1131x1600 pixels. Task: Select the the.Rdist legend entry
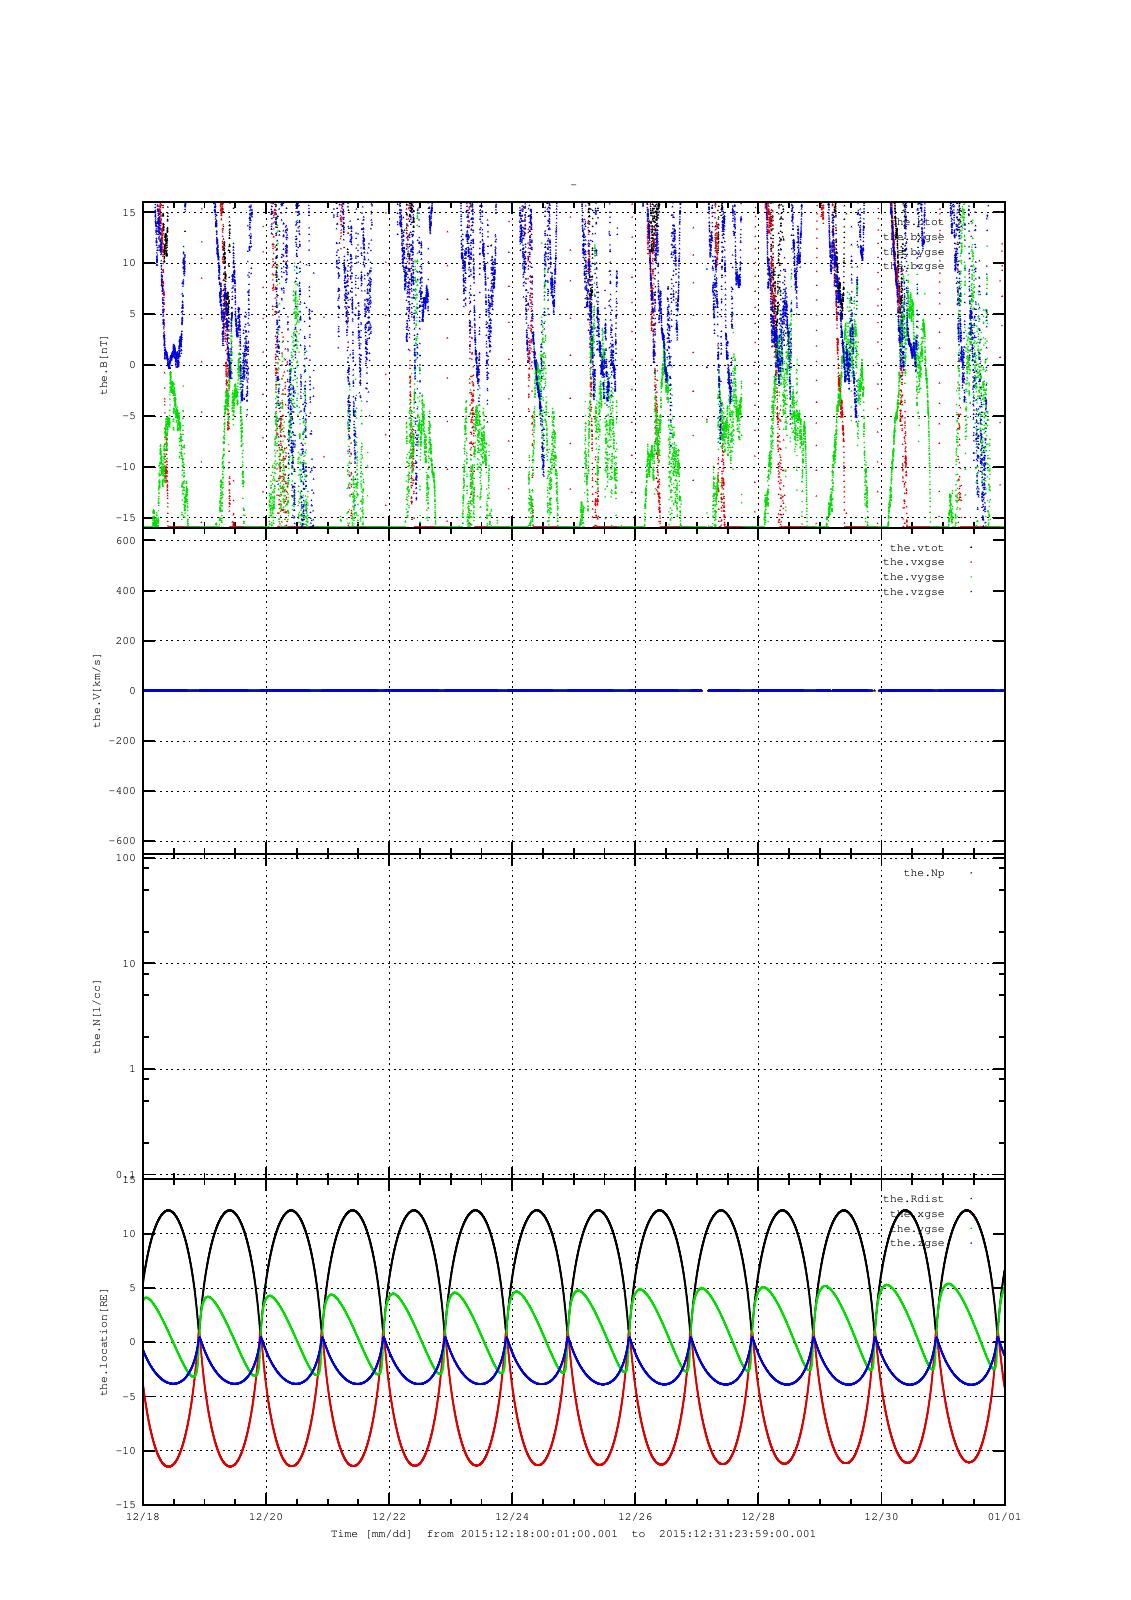tap(913, 1199)
